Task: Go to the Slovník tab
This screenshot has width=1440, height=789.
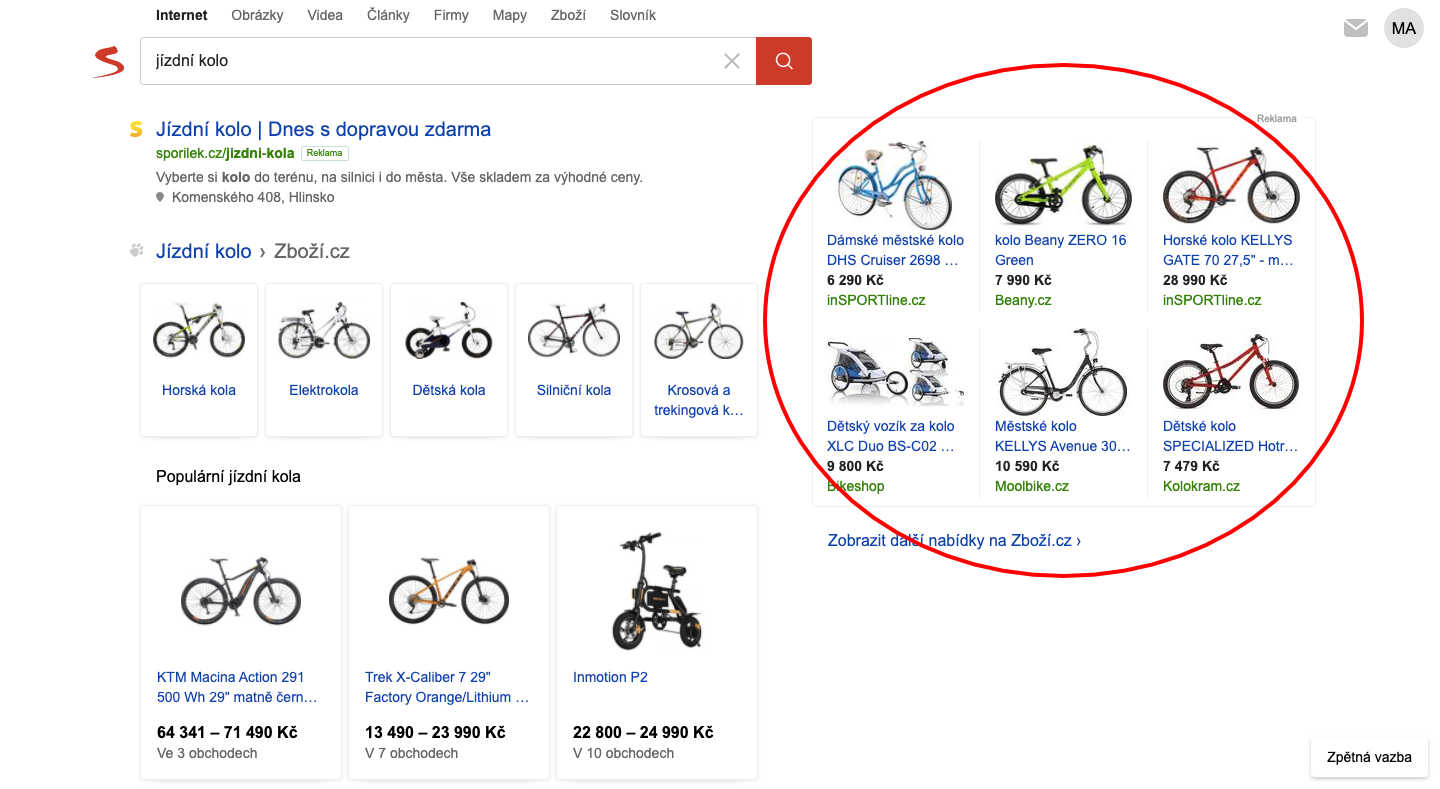Action: pyautogui.click(x=633, y=15)
